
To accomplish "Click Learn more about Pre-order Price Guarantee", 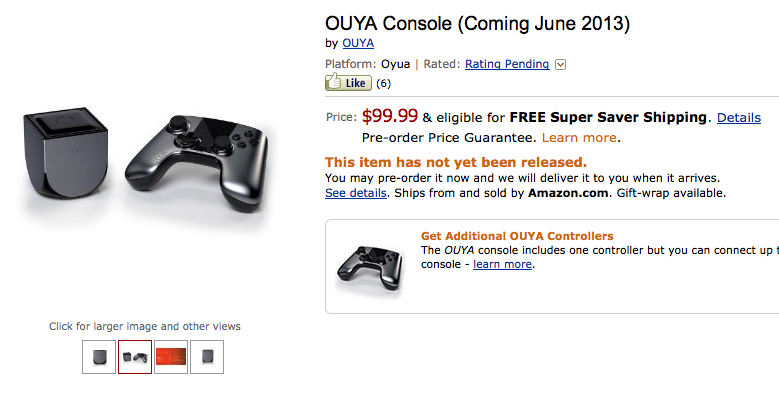I will click(x=579, y=138).
